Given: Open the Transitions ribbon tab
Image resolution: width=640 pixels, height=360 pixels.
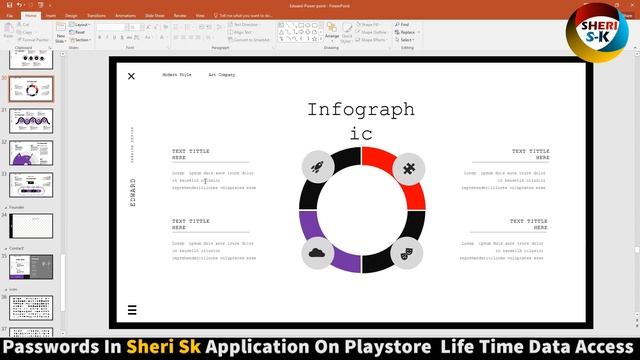Looking at the screenshot, I should point(96,16).
